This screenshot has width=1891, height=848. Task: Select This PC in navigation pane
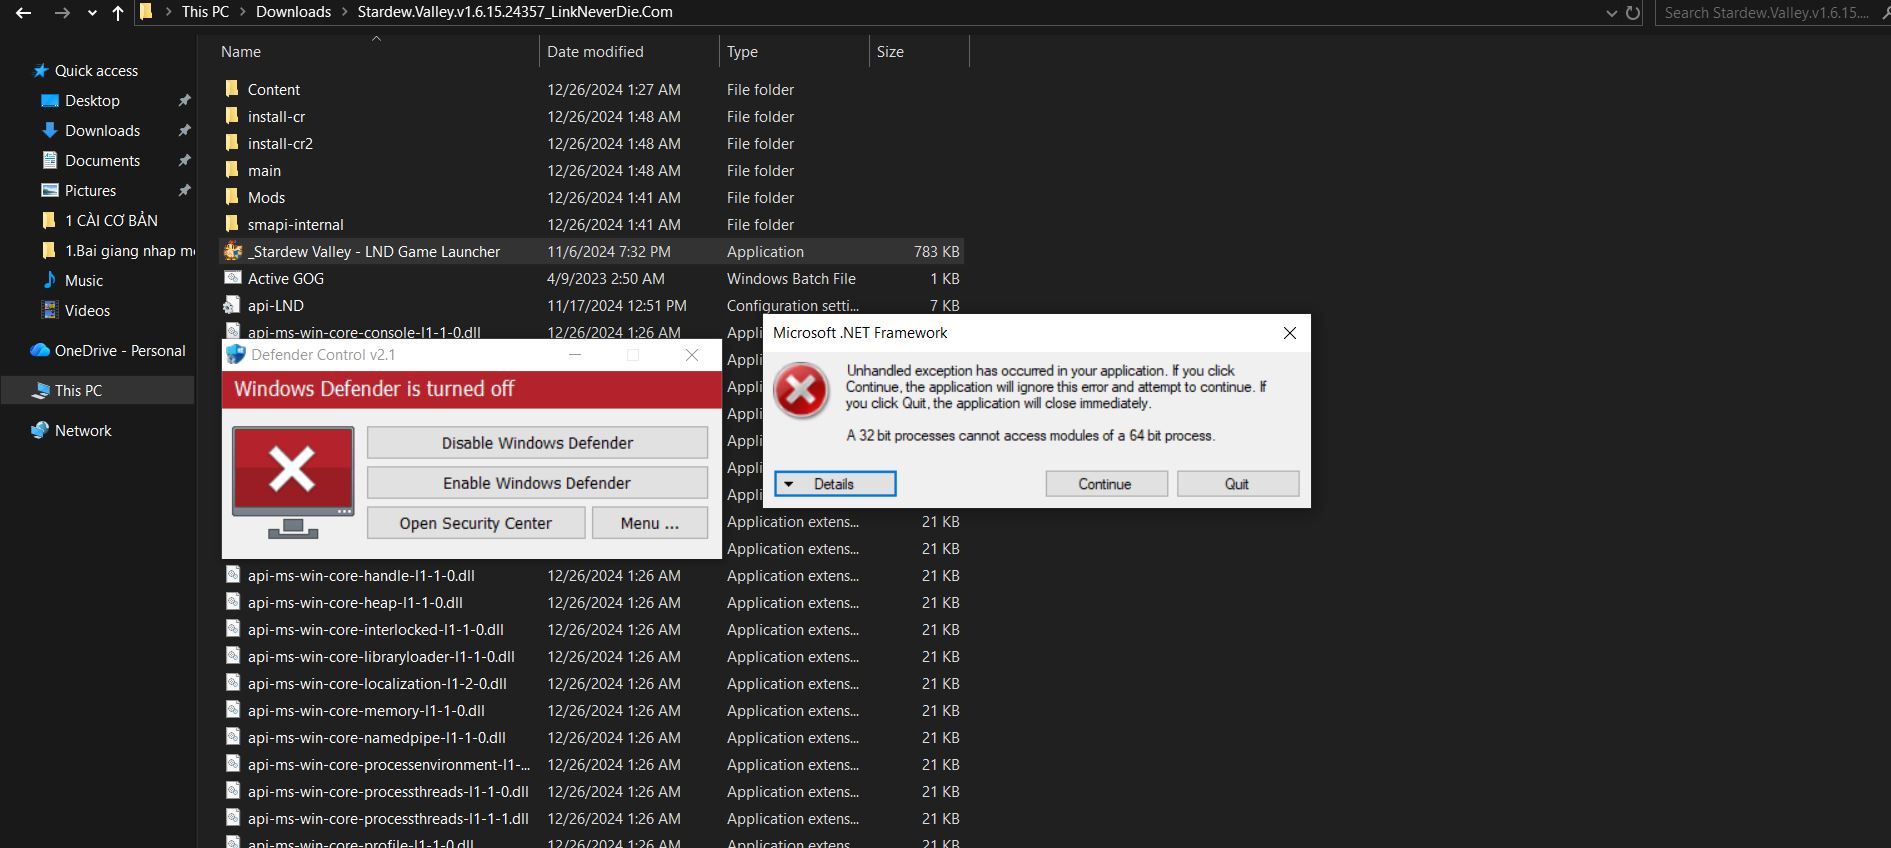[78, 391]
